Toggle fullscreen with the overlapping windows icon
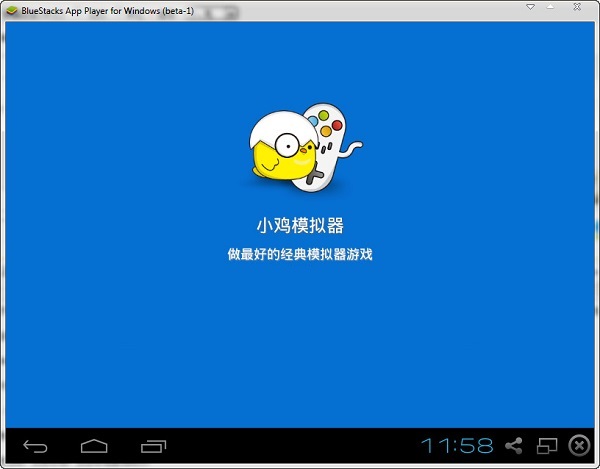Viewport: 600px width, 469px height. [x=547, y=446]
